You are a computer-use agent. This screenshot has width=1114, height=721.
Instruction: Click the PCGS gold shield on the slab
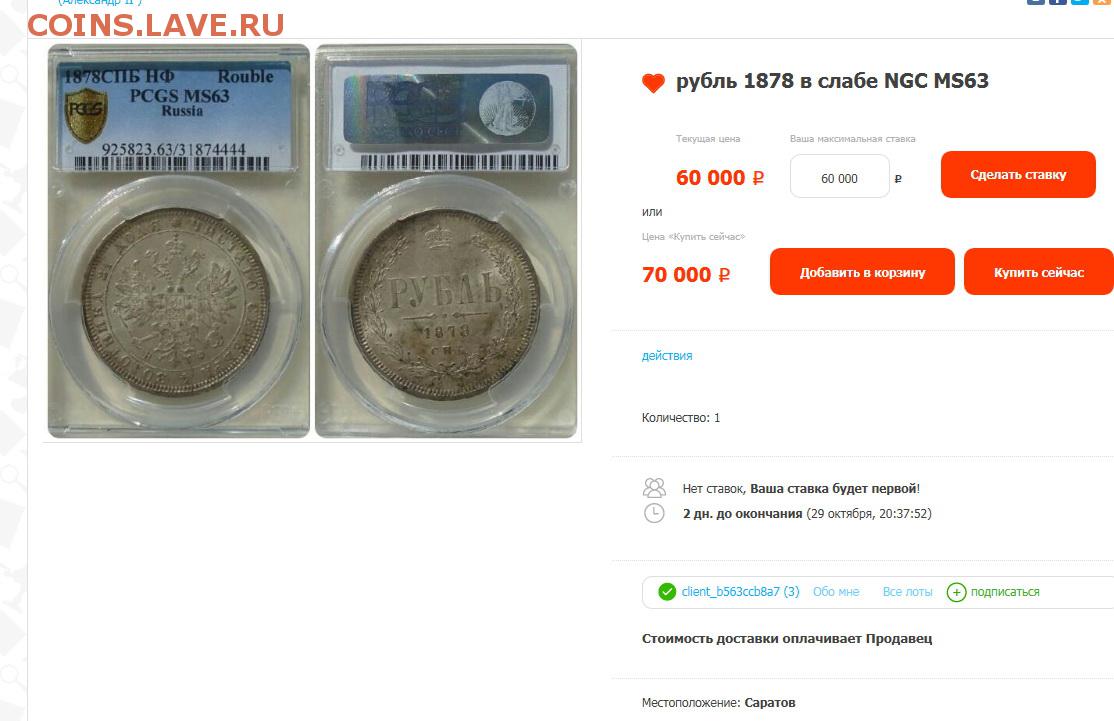(86, 114)
